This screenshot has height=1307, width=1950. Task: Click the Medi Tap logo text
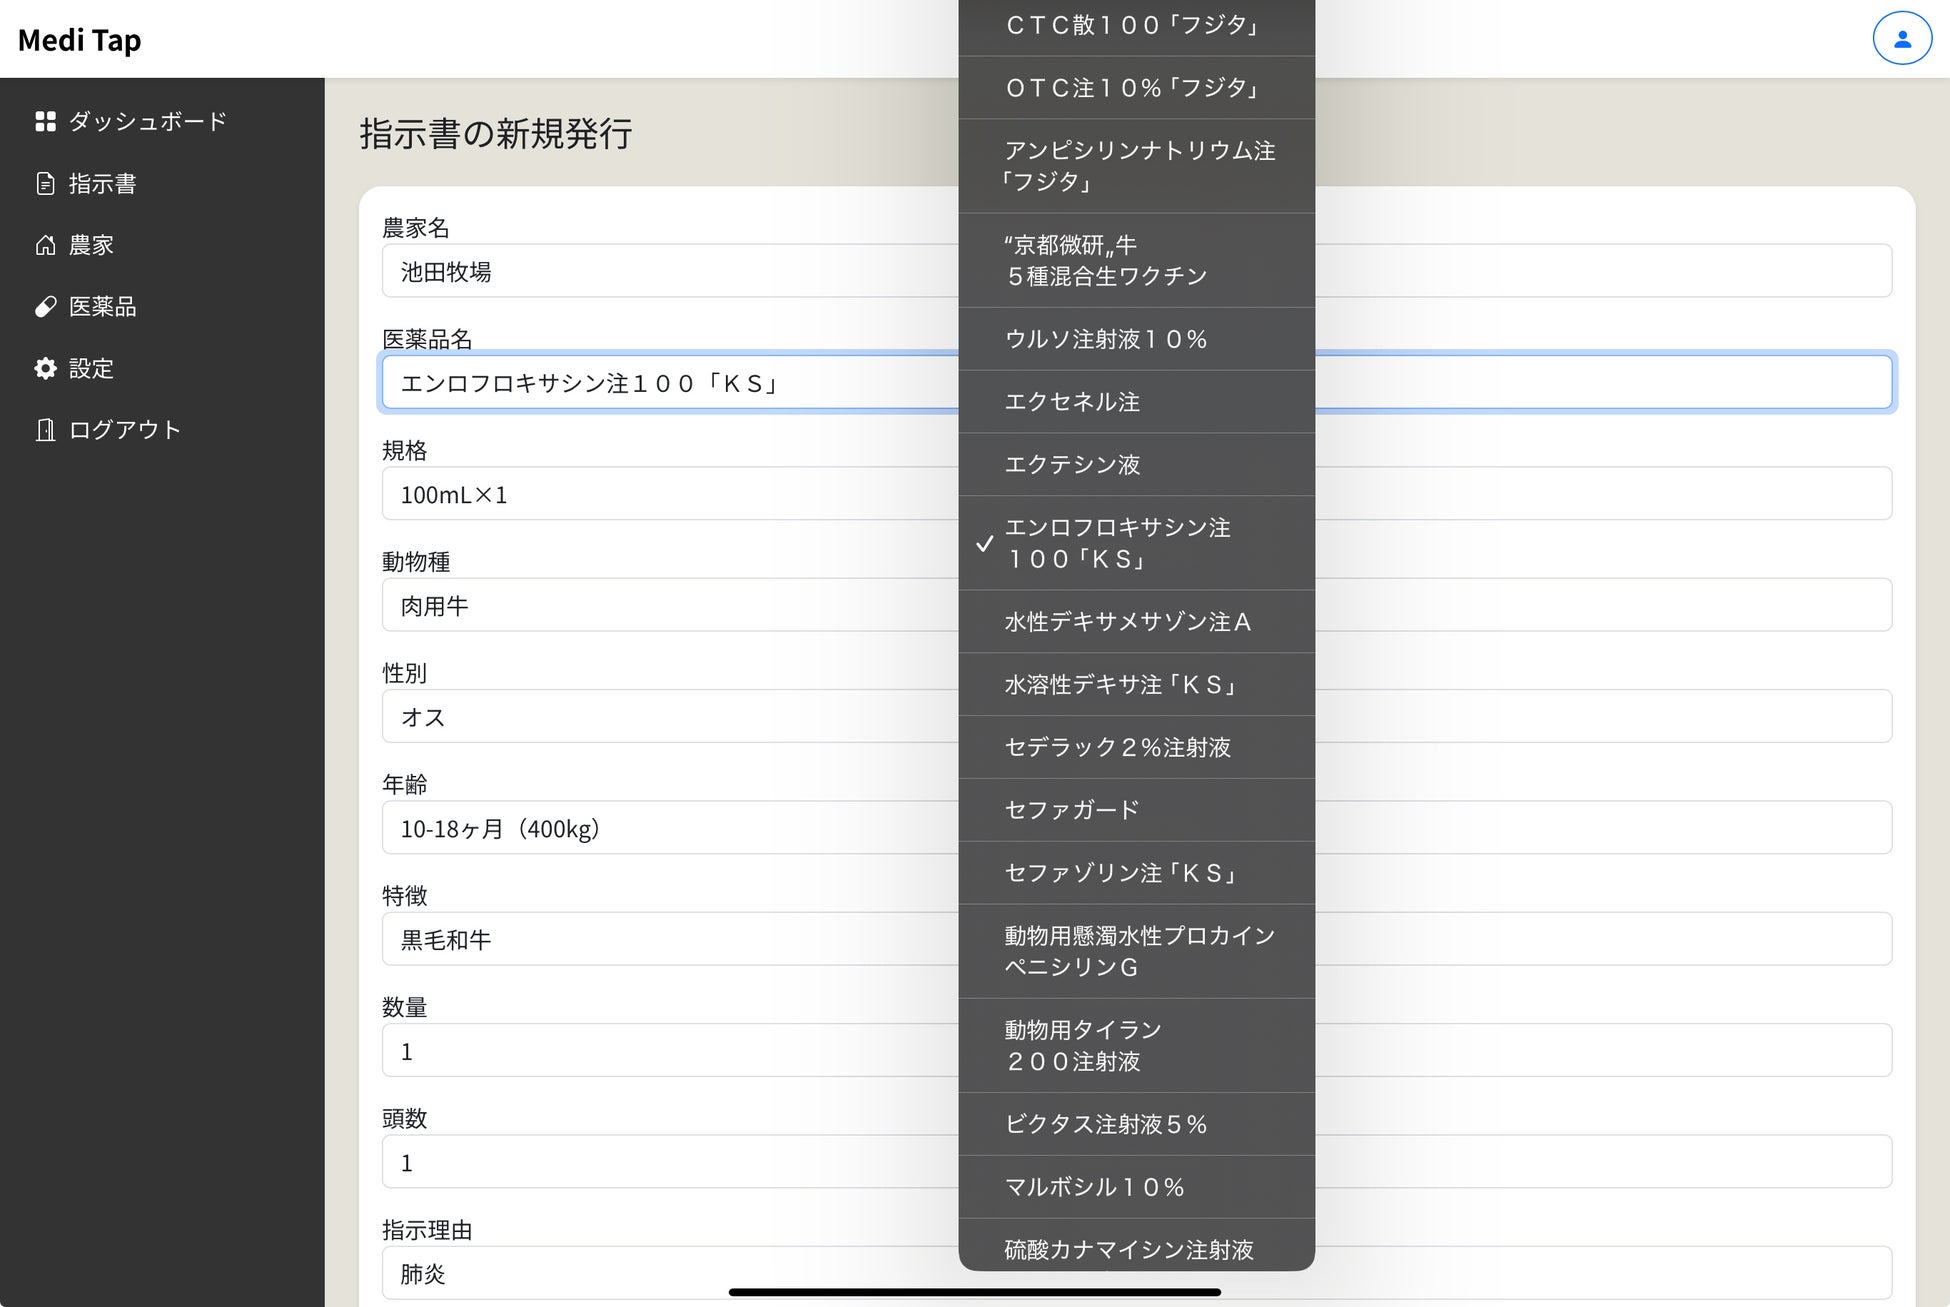pyautogui.click(x=80, y=40)
